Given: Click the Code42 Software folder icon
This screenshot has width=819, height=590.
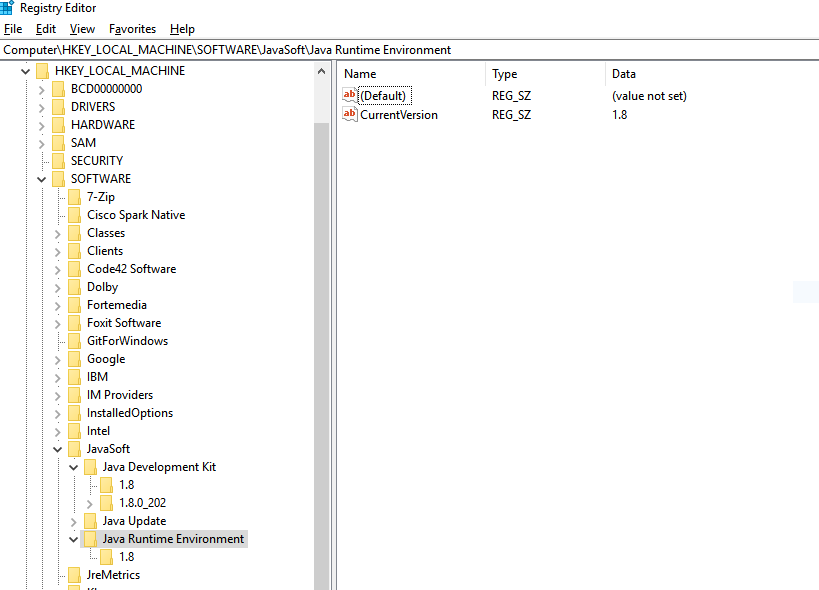Looking at the screenshot, I should [75, 269].
